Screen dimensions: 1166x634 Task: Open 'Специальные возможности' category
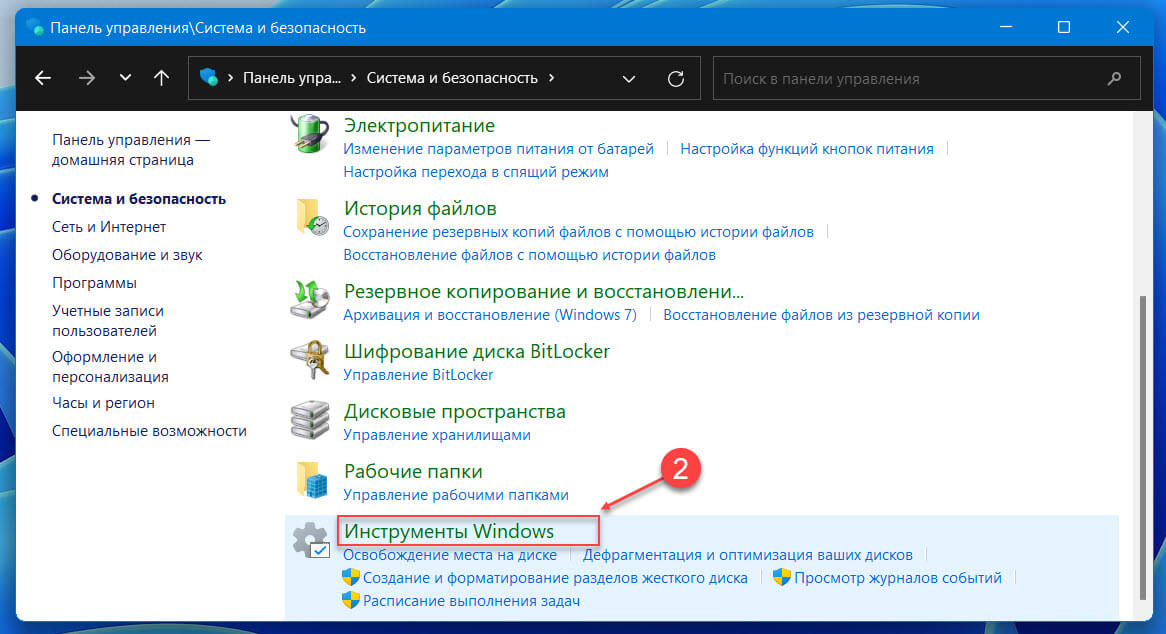click(149, 431)
